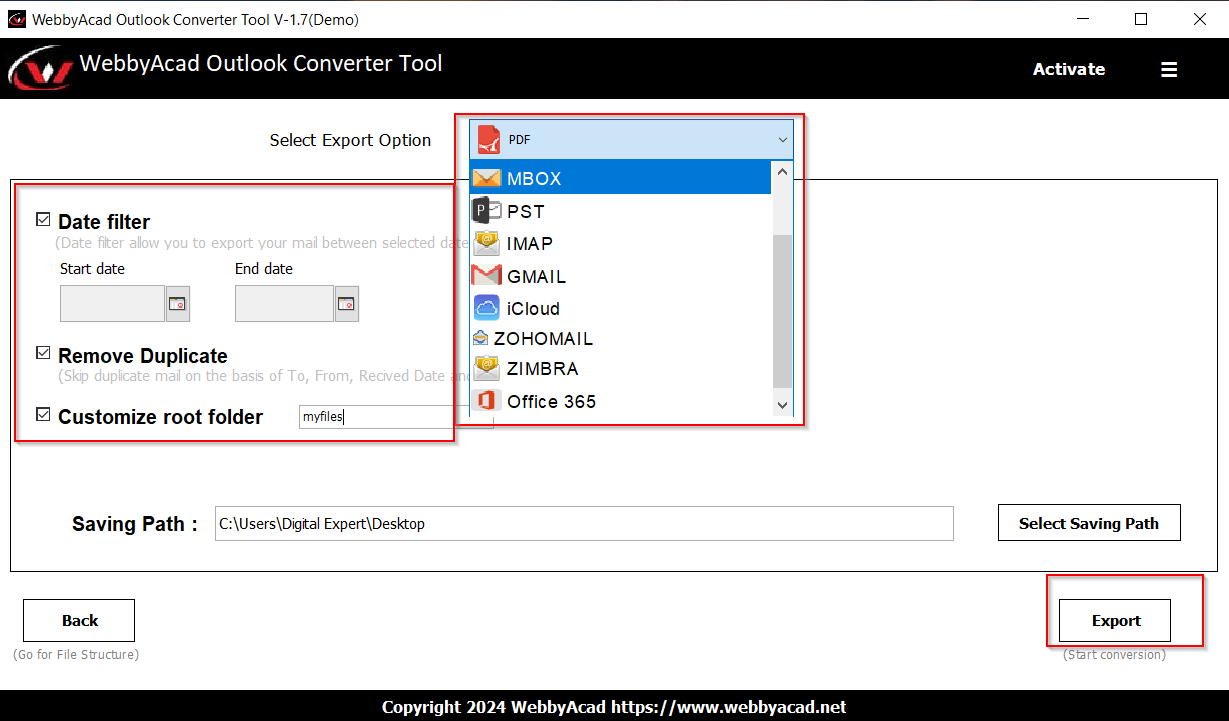Select the Office 365 icon
The image size is (1229, 721).
[485, 401]
